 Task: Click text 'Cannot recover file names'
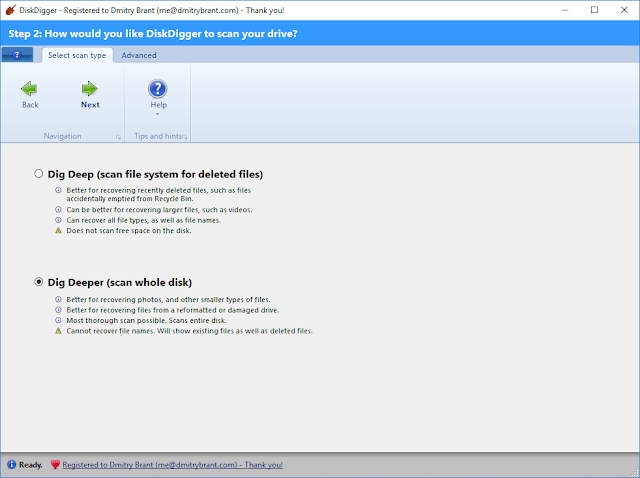pyautogui.click(x=111, y=331)
